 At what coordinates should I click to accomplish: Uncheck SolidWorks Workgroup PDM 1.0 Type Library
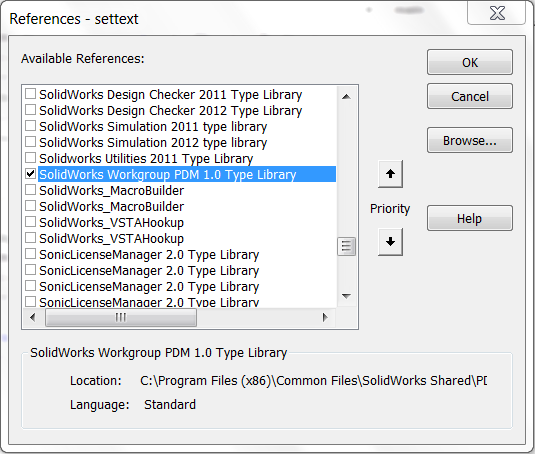click(x=30, y=174)
